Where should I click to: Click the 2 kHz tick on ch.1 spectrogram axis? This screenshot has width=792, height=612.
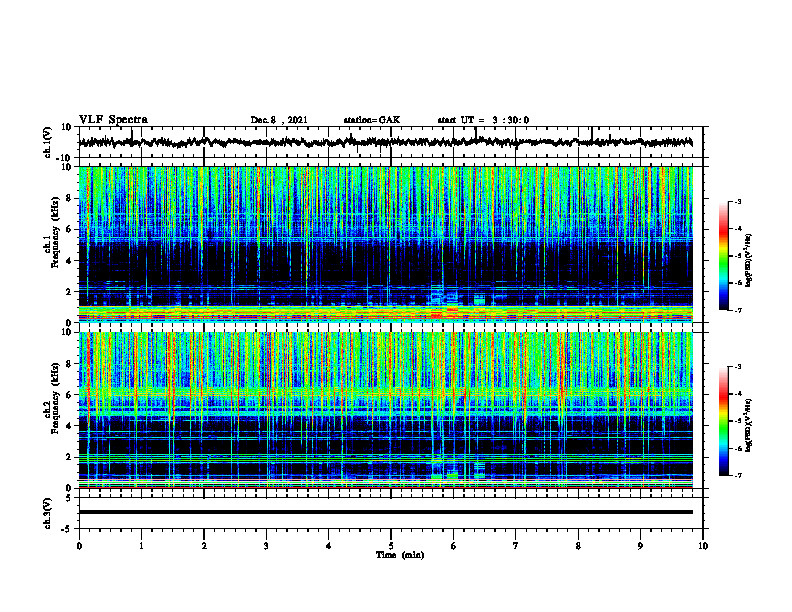(x=69, y=292)
